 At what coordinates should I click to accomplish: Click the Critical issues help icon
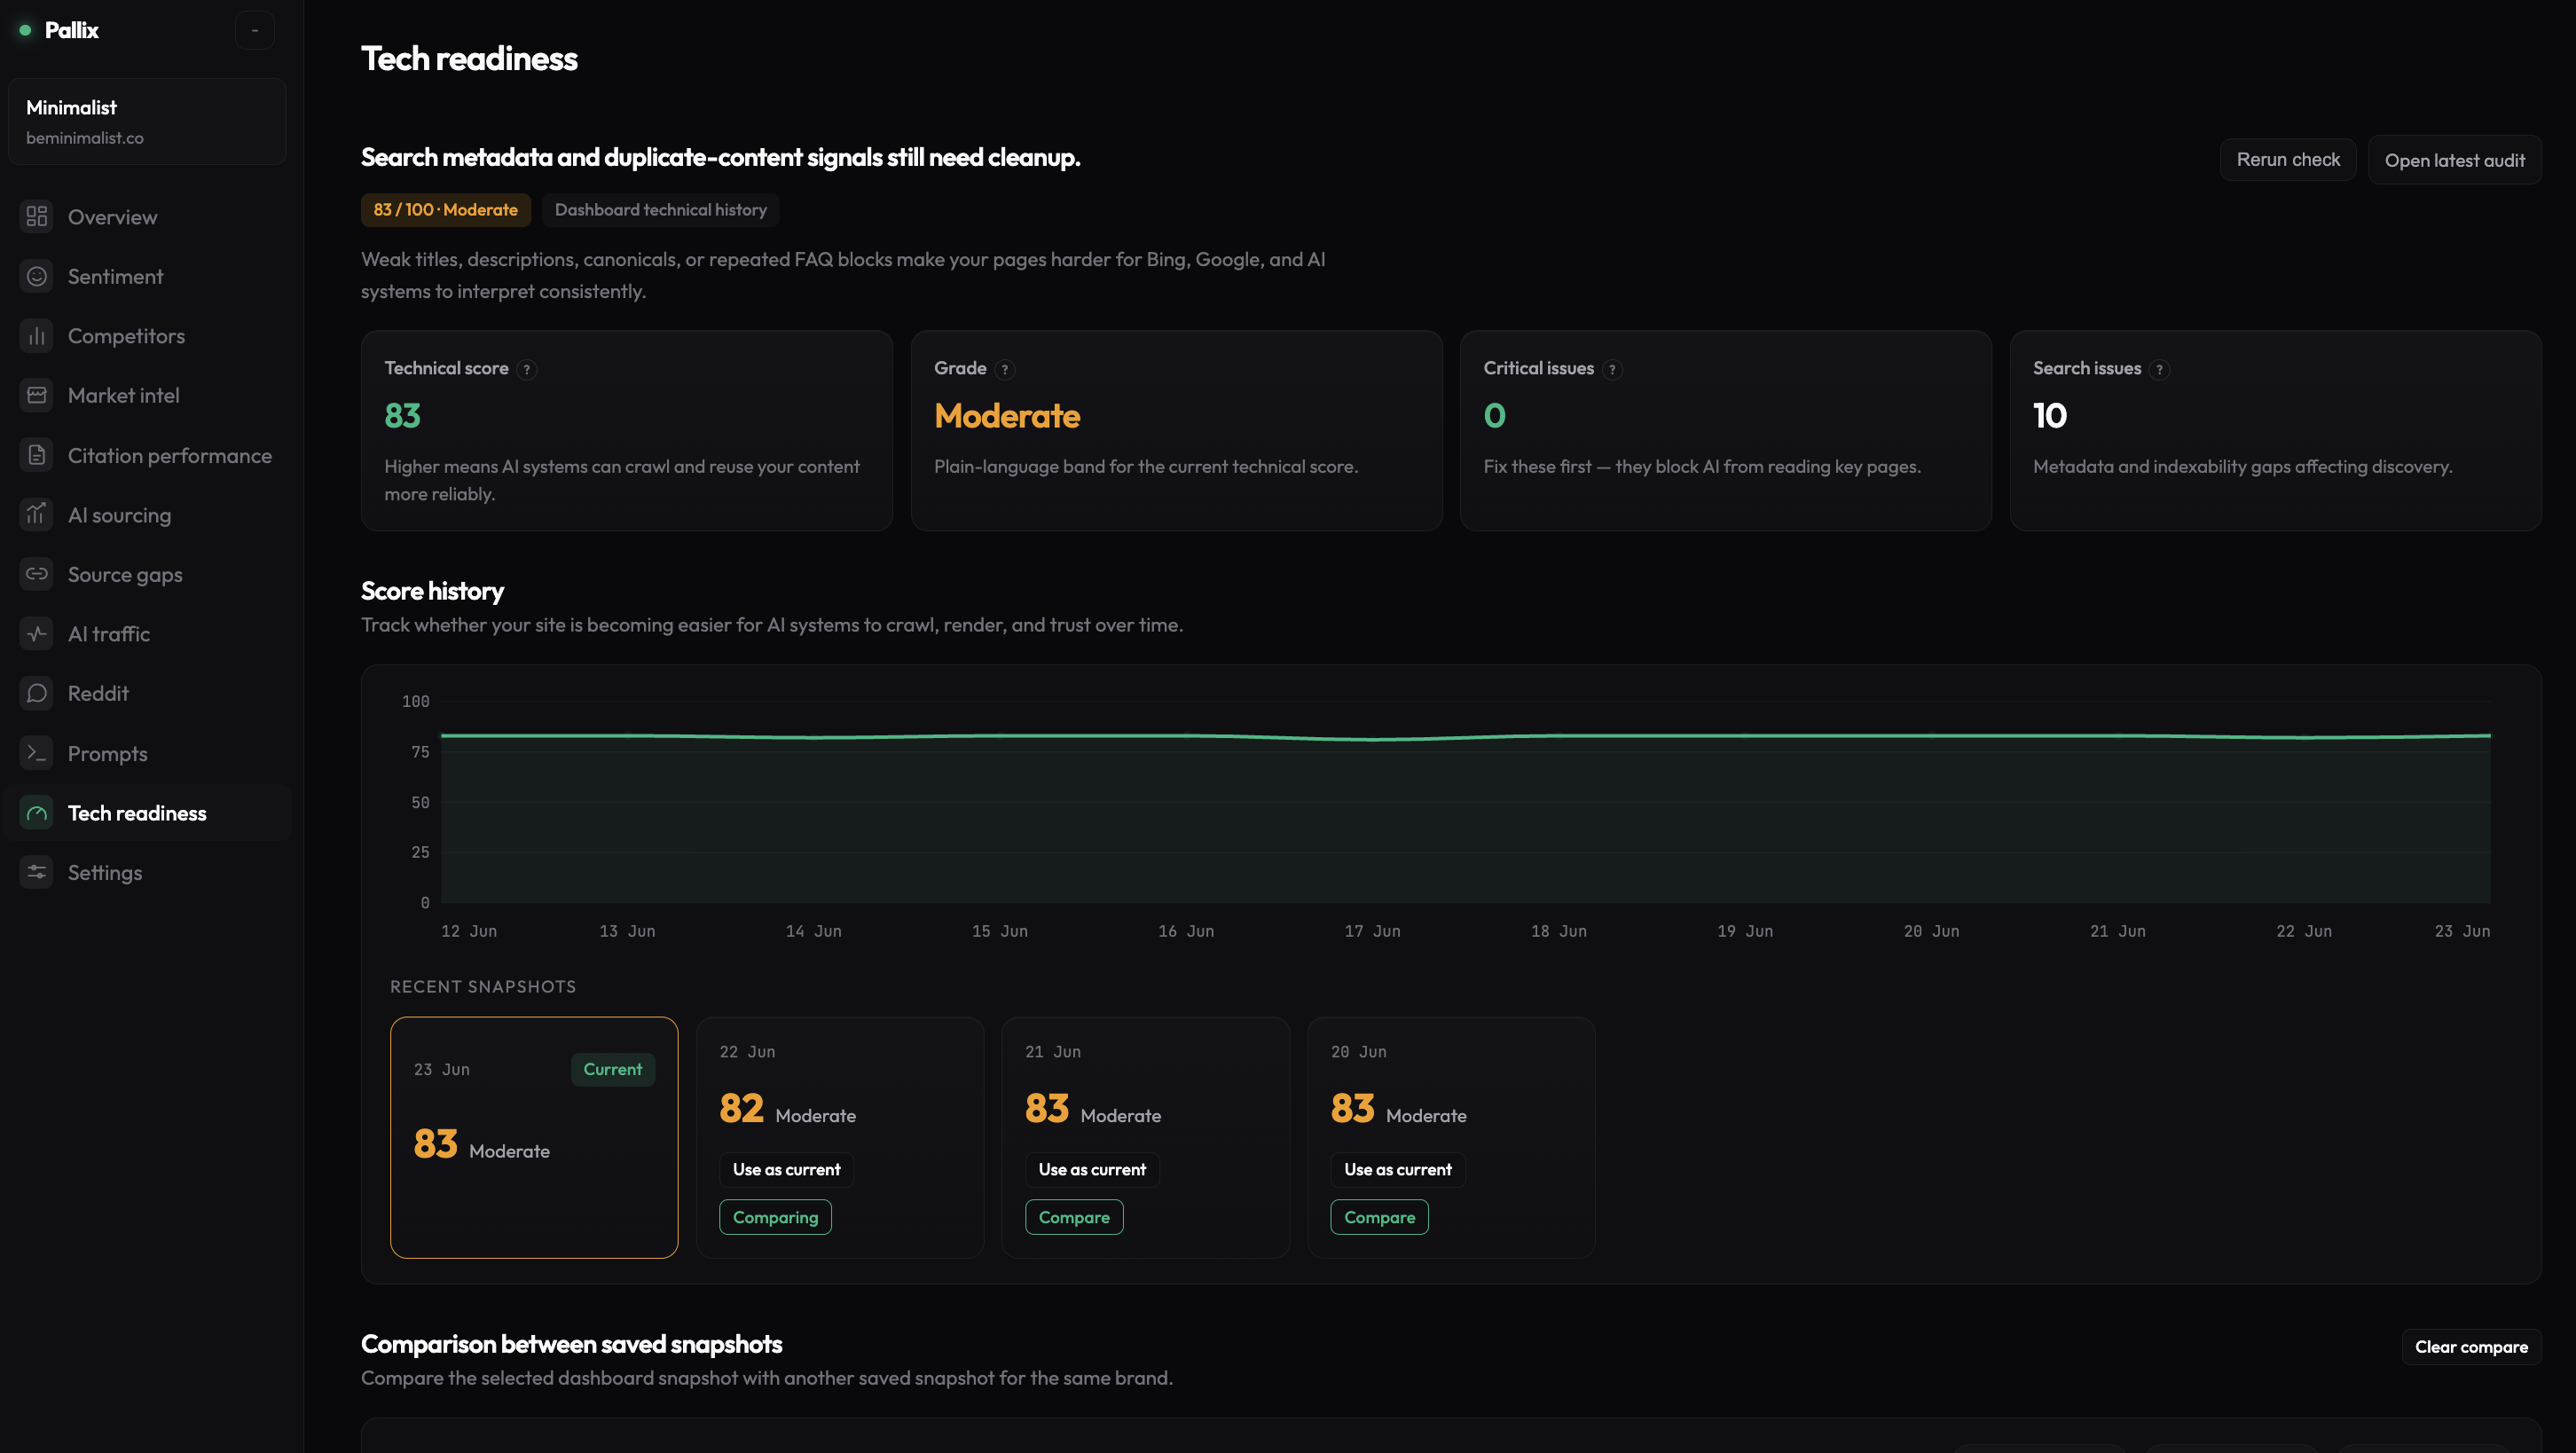tap(1612, 369)
